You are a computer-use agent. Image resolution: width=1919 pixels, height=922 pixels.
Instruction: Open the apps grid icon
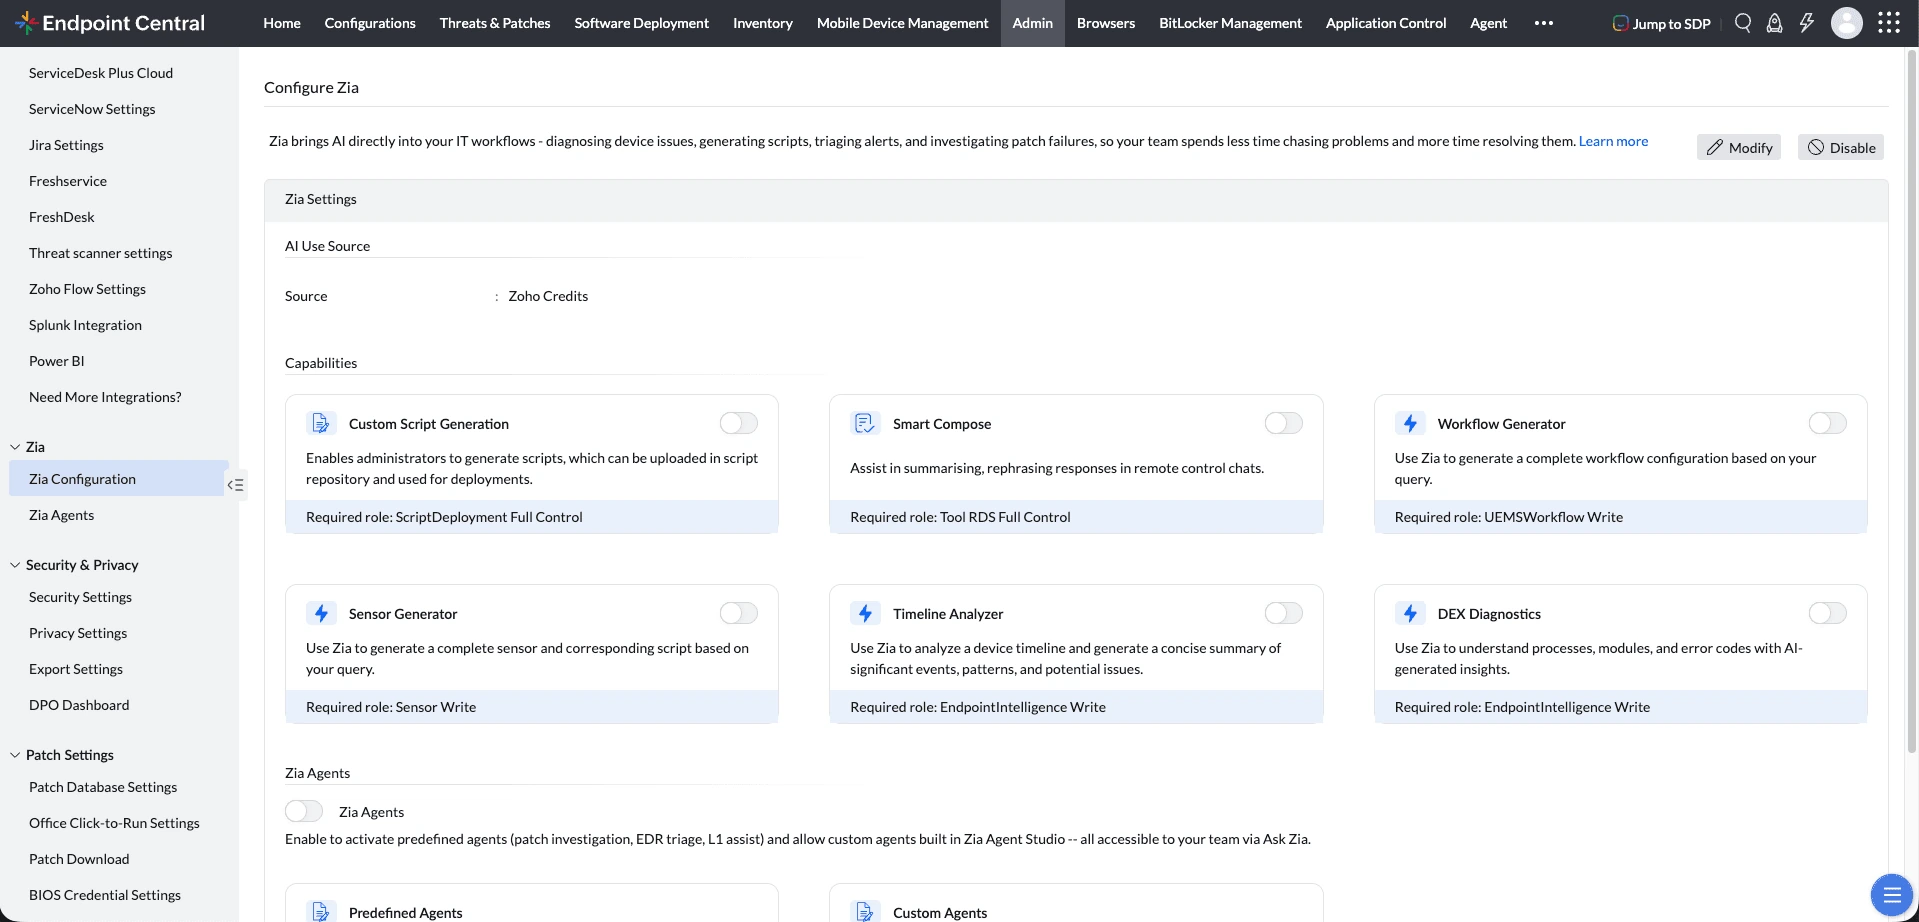(1888, 23)
